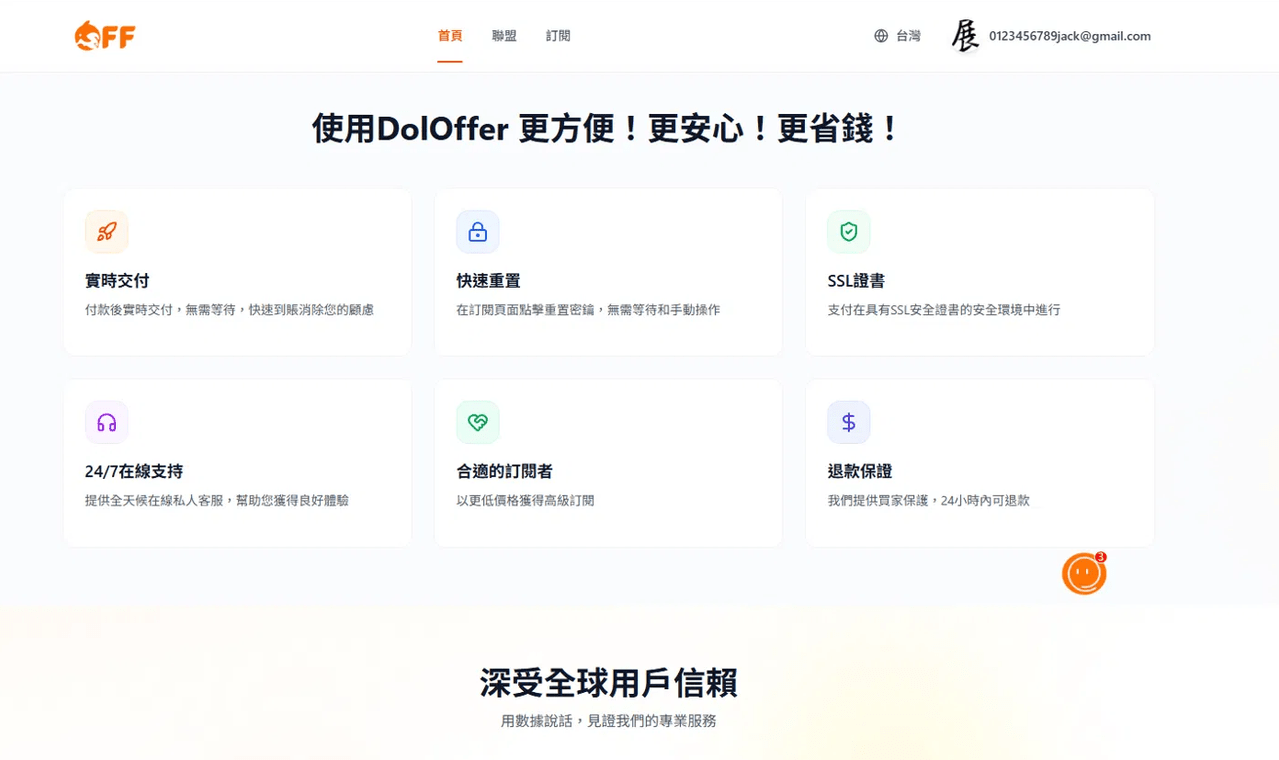Click the heart handshake icon for 合適的訂閱者
1279x760 pixels.
(478, 422)
